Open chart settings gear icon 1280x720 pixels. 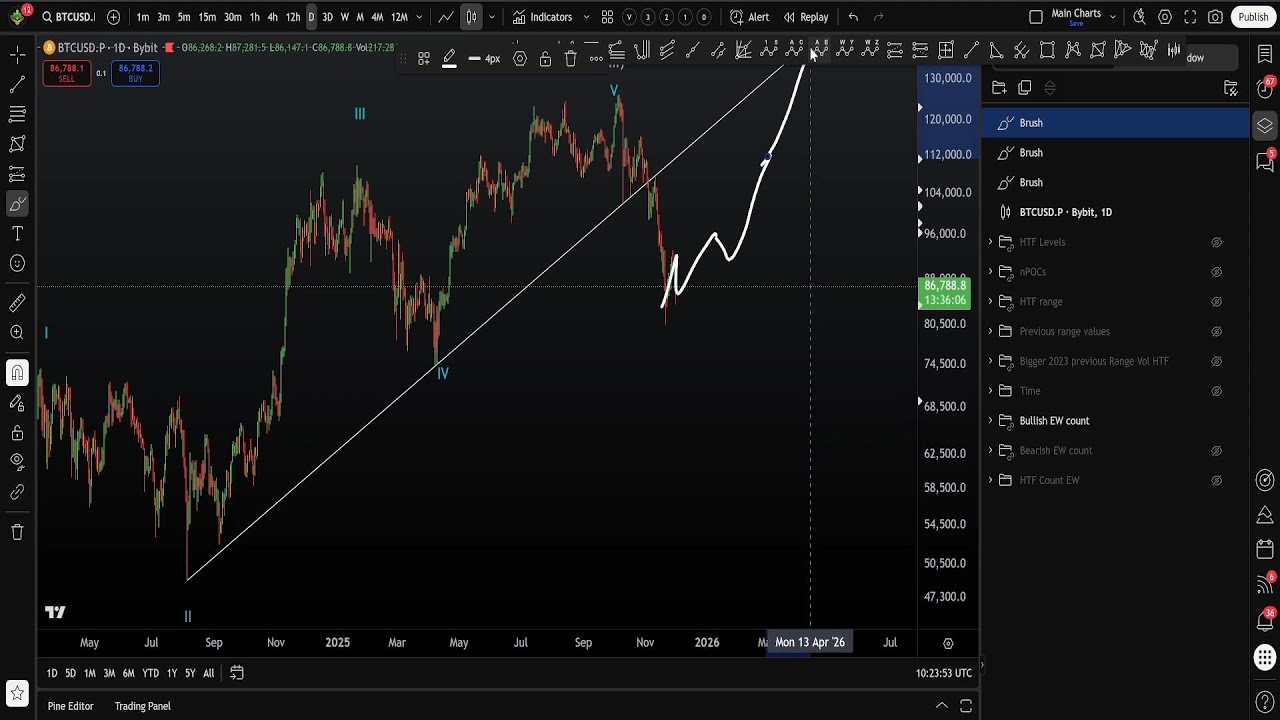[x=1165, y=17]
